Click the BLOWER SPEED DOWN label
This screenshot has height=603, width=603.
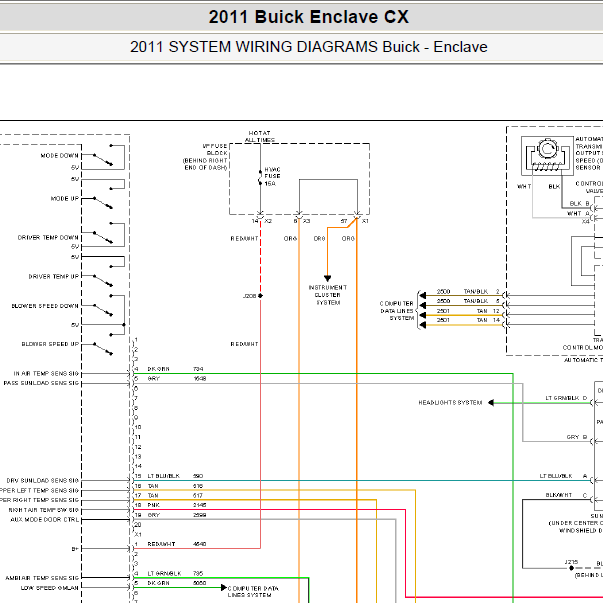[45, 306]
